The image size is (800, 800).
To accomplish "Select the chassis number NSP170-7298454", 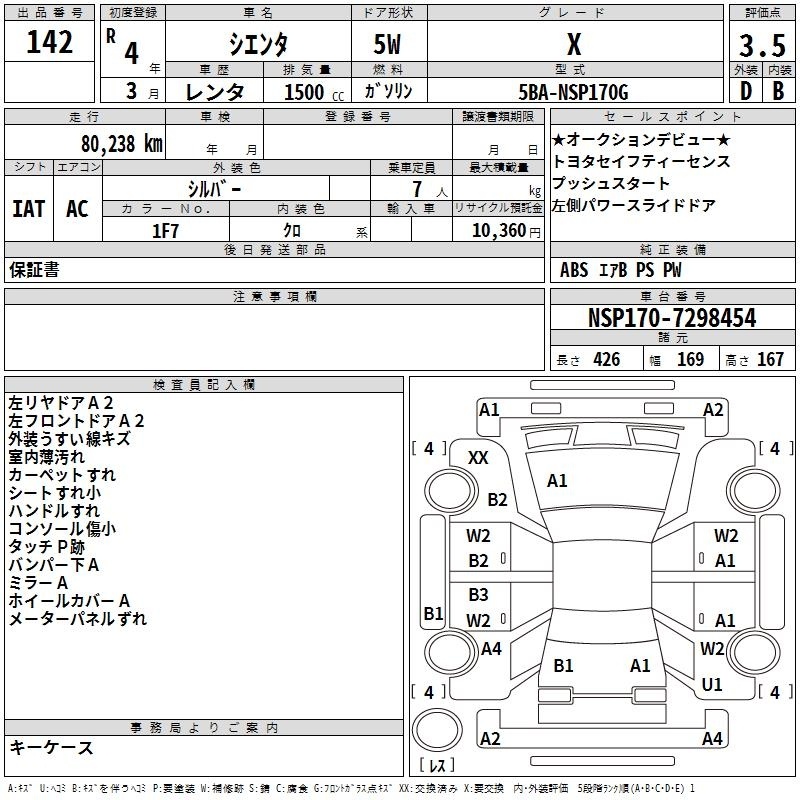I will (672, 318).
